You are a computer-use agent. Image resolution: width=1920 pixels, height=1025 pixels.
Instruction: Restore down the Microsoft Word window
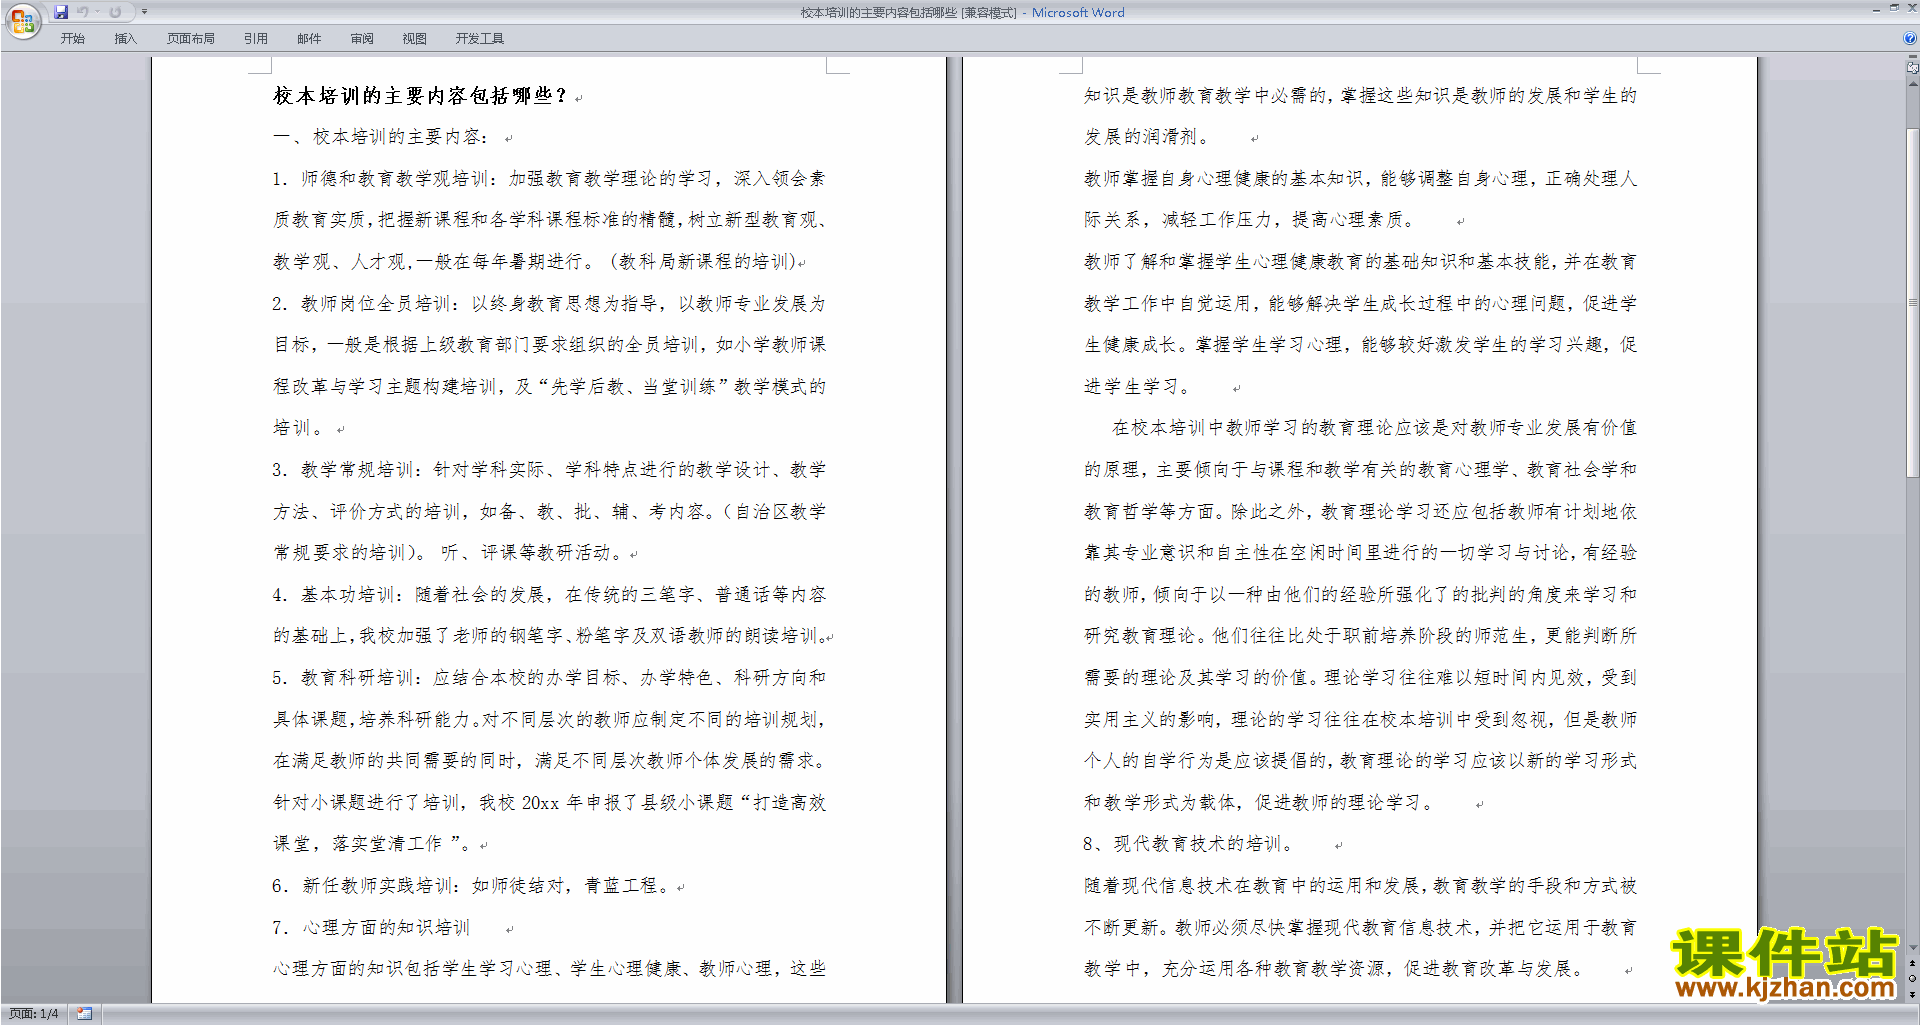[1894, 8]
